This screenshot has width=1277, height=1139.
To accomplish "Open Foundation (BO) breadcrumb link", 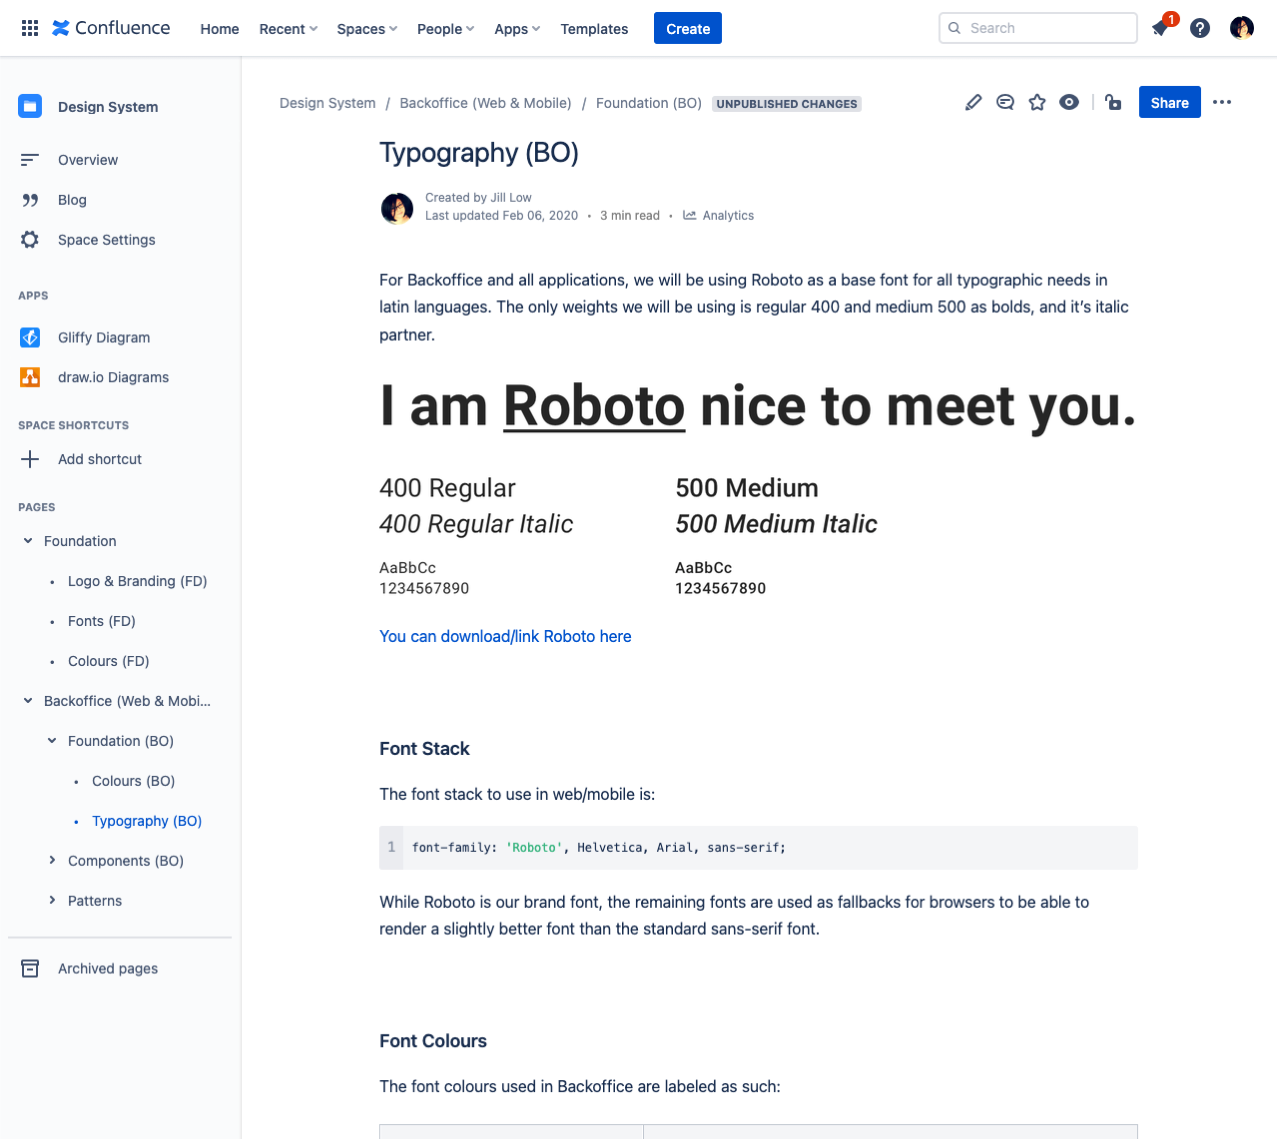I will [649, 103].
